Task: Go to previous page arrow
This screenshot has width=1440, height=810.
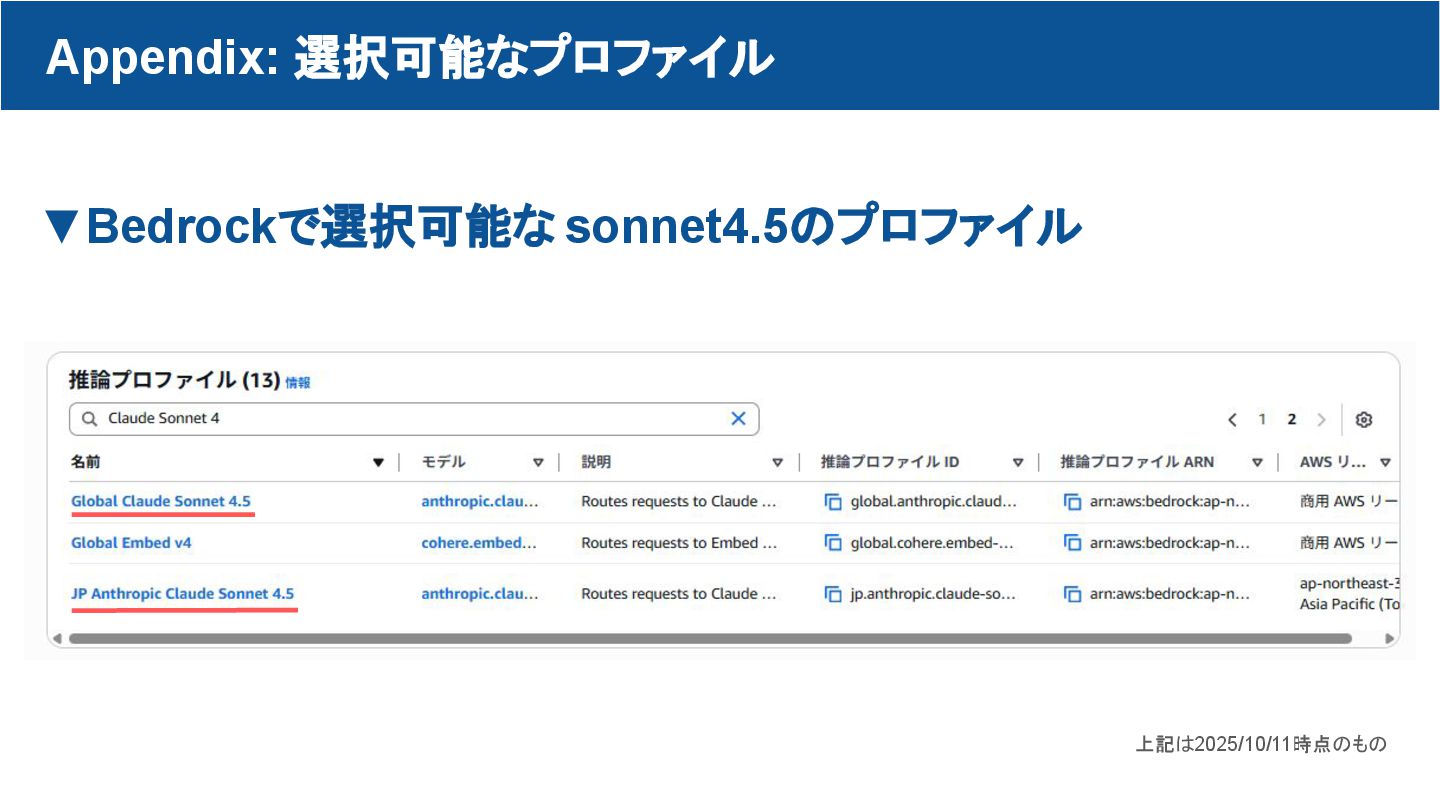Action: click(1233, 420)
